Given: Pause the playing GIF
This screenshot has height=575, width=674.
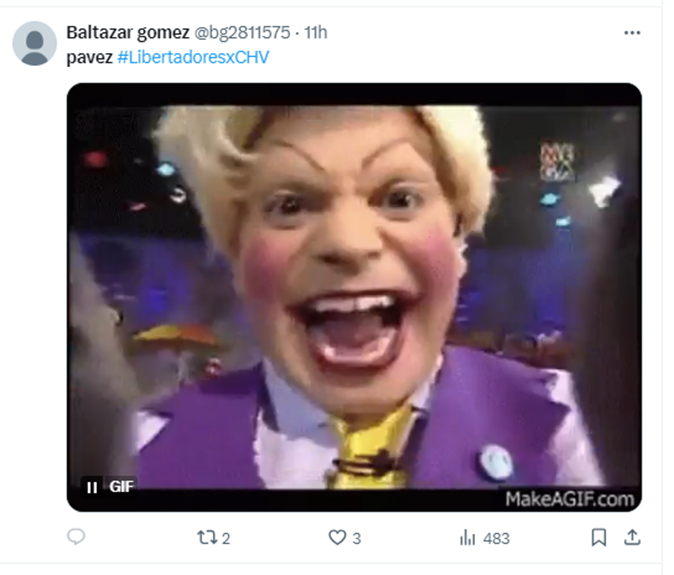Looking at the screenshot, I should point(92,487).
